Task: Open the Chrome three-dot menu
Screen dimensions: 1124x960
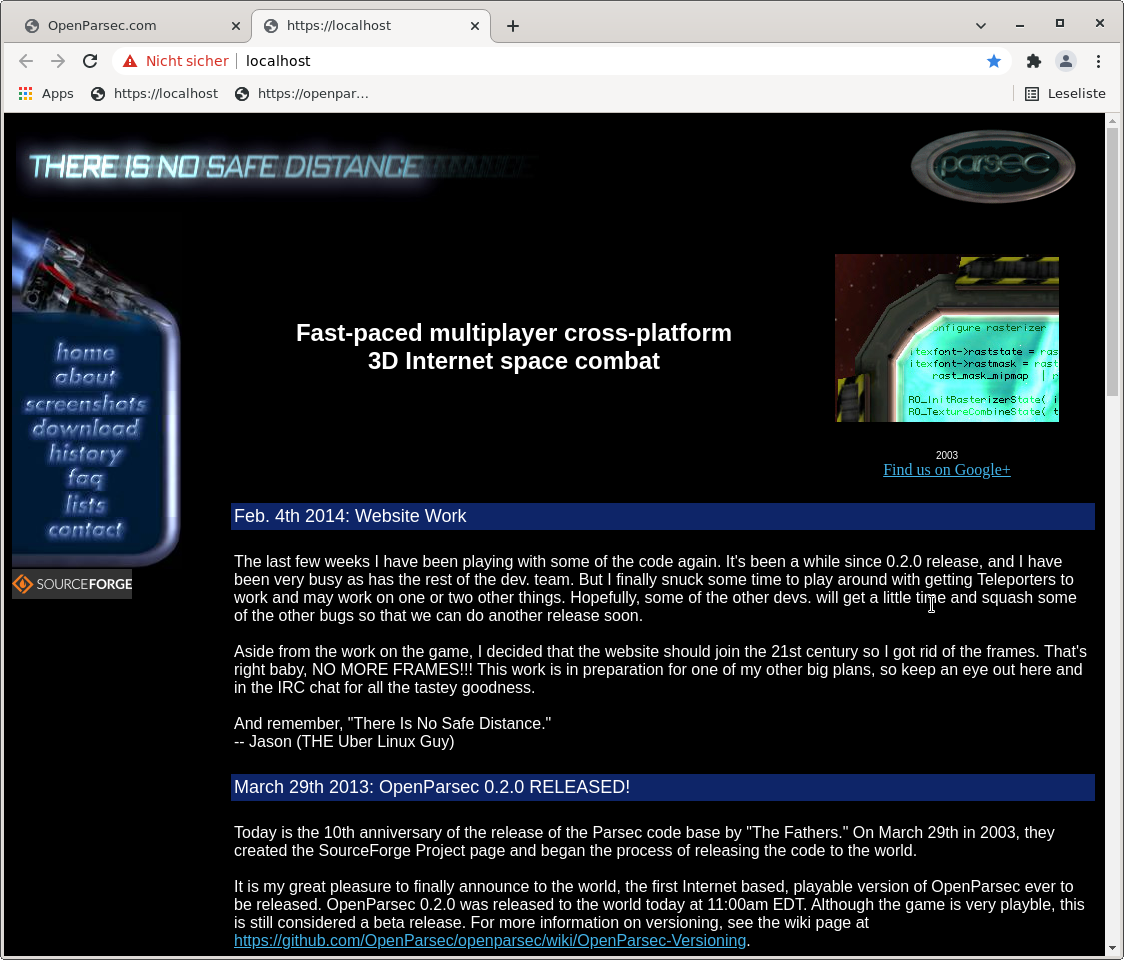Action: (x=1098, y=61)
